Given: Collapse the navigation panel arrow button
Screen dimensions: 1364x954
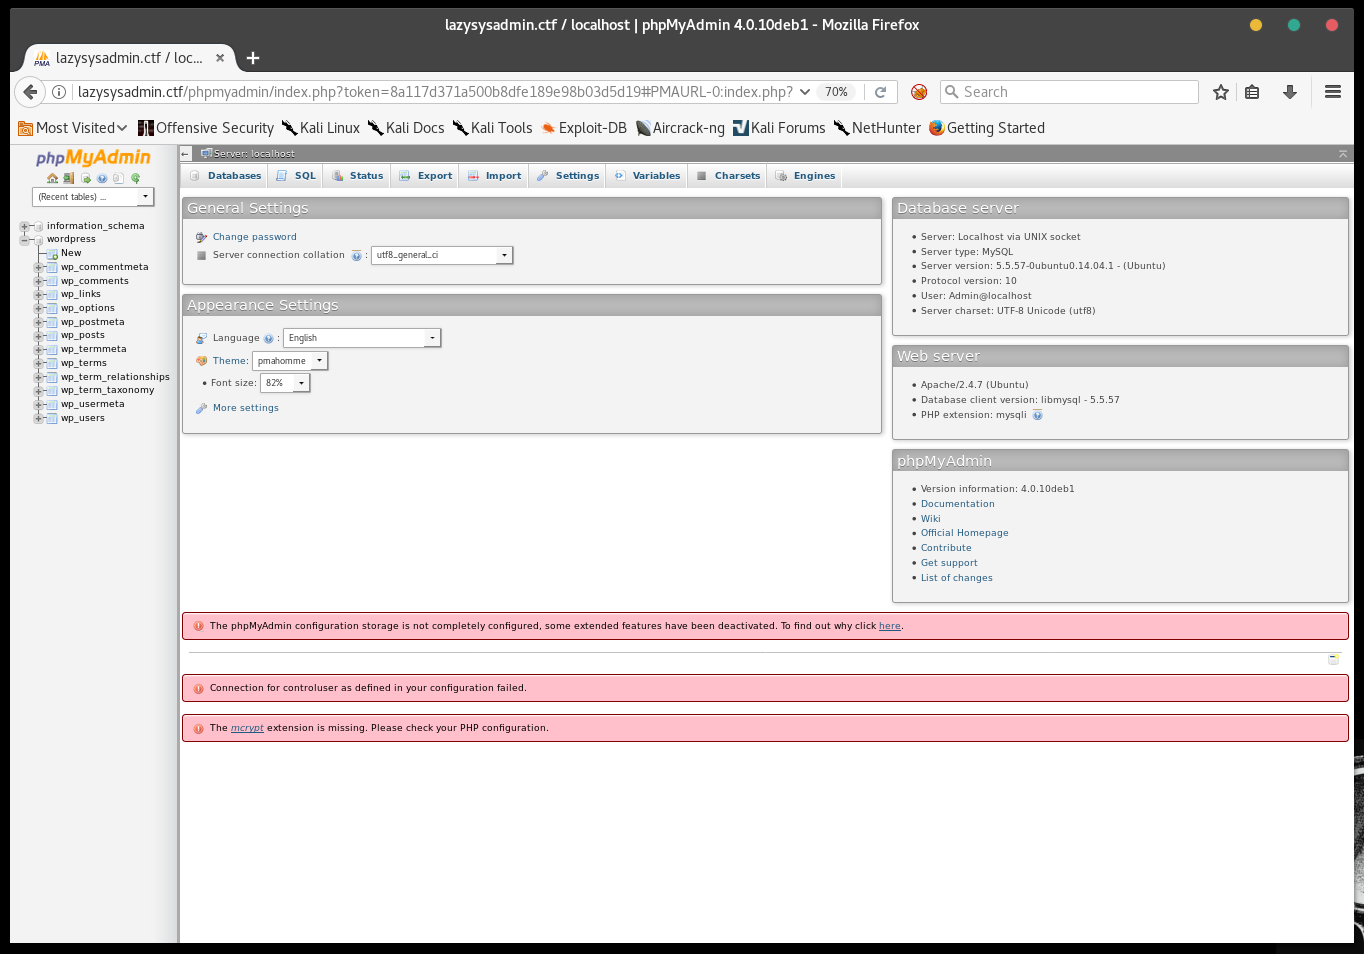Looking at the screenshot, I should pos(186,154).
